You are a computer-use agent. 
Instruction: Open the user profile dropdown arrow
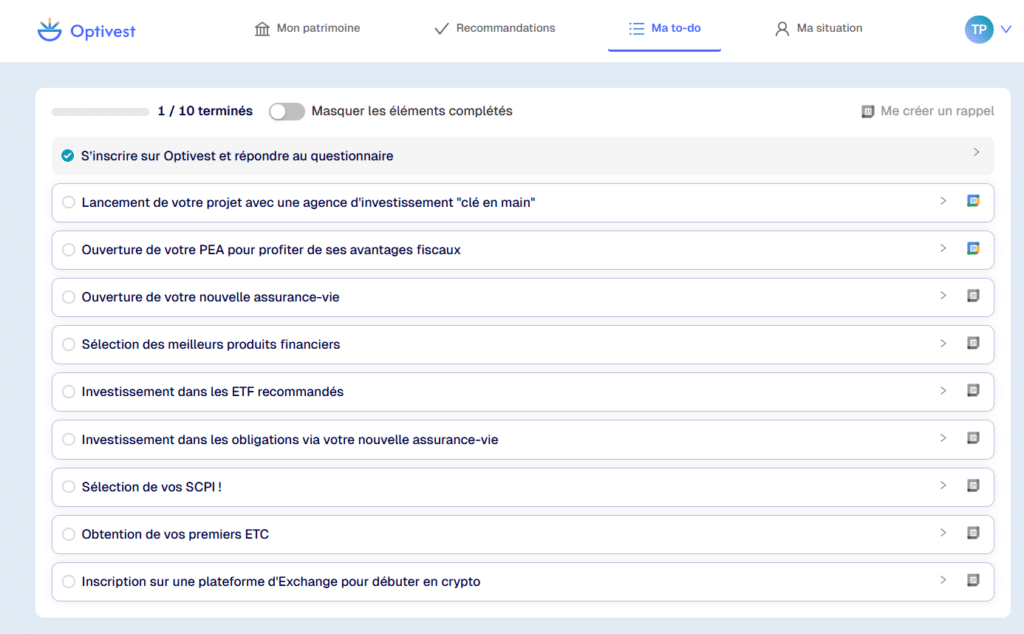[1006, 29]
